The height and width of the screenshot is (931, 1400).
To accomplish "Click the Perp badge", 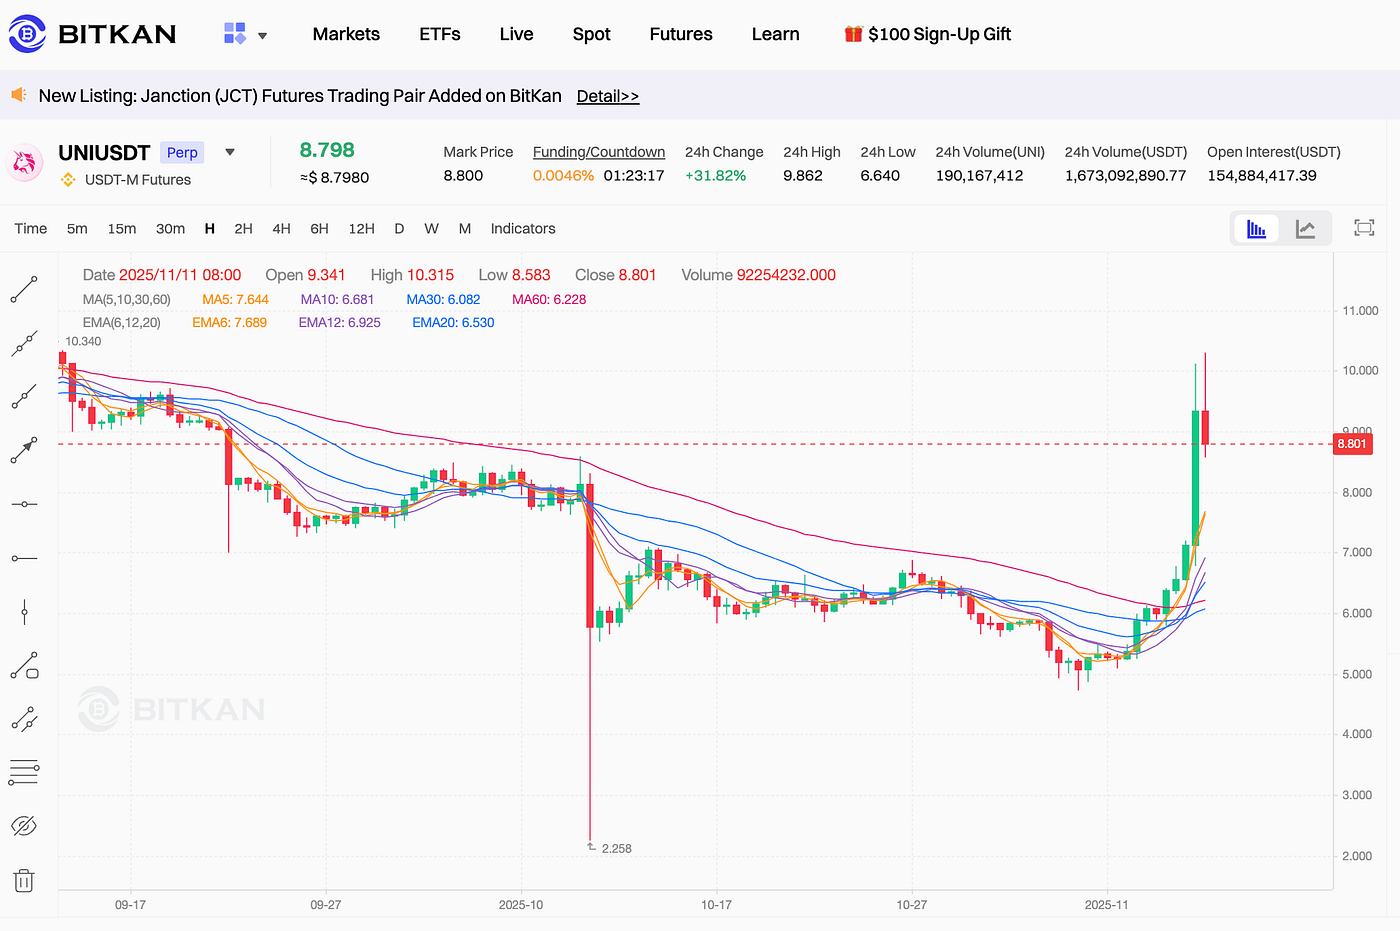I will click(x=182, y=152).
